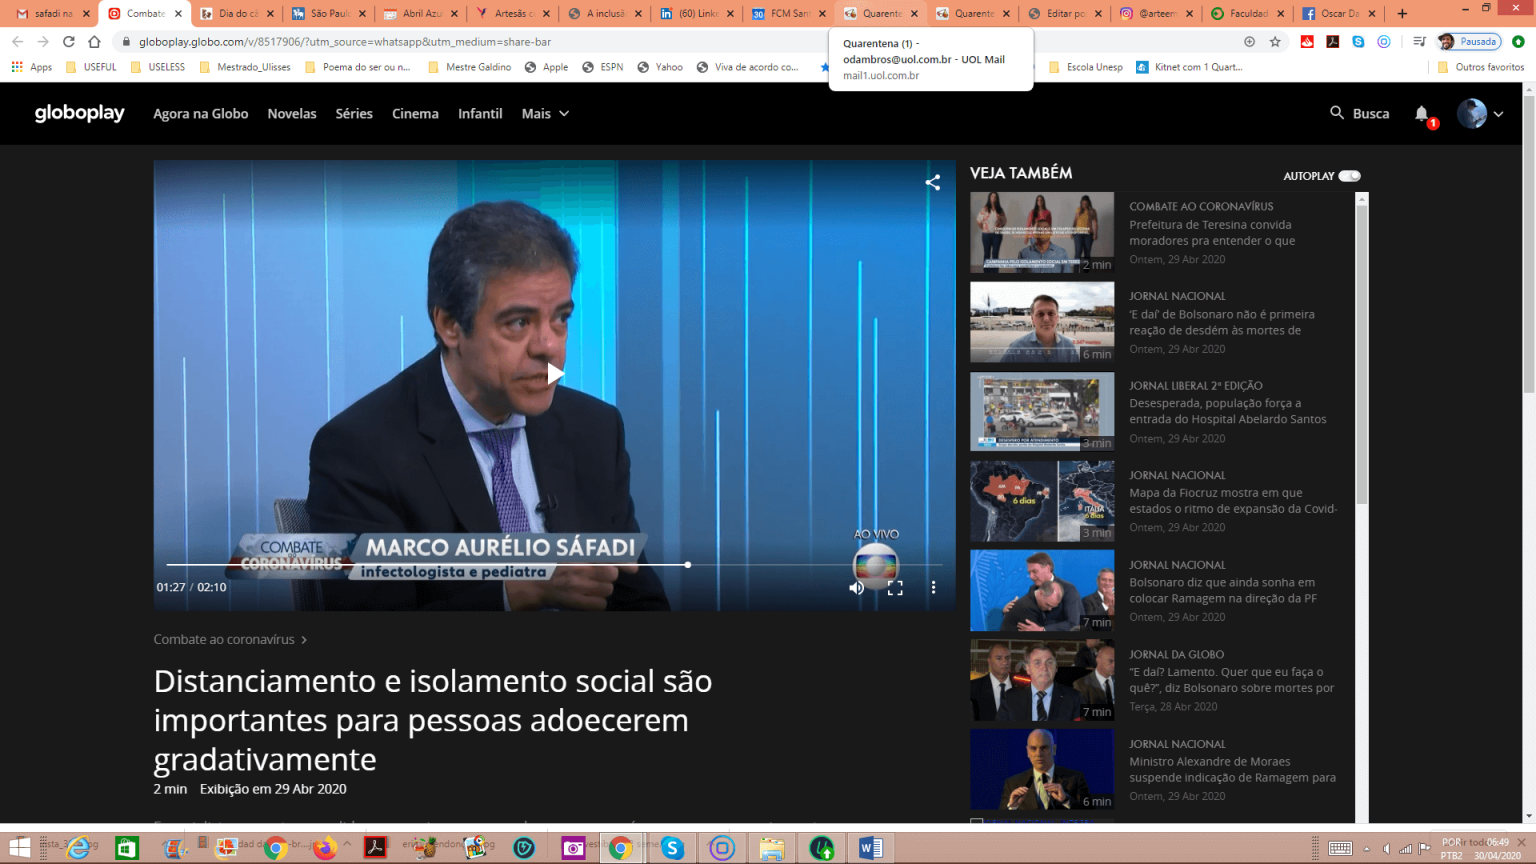Close the Combate tab
The height and width of the screenshot is (864, 1536).
tap(179, 14)
